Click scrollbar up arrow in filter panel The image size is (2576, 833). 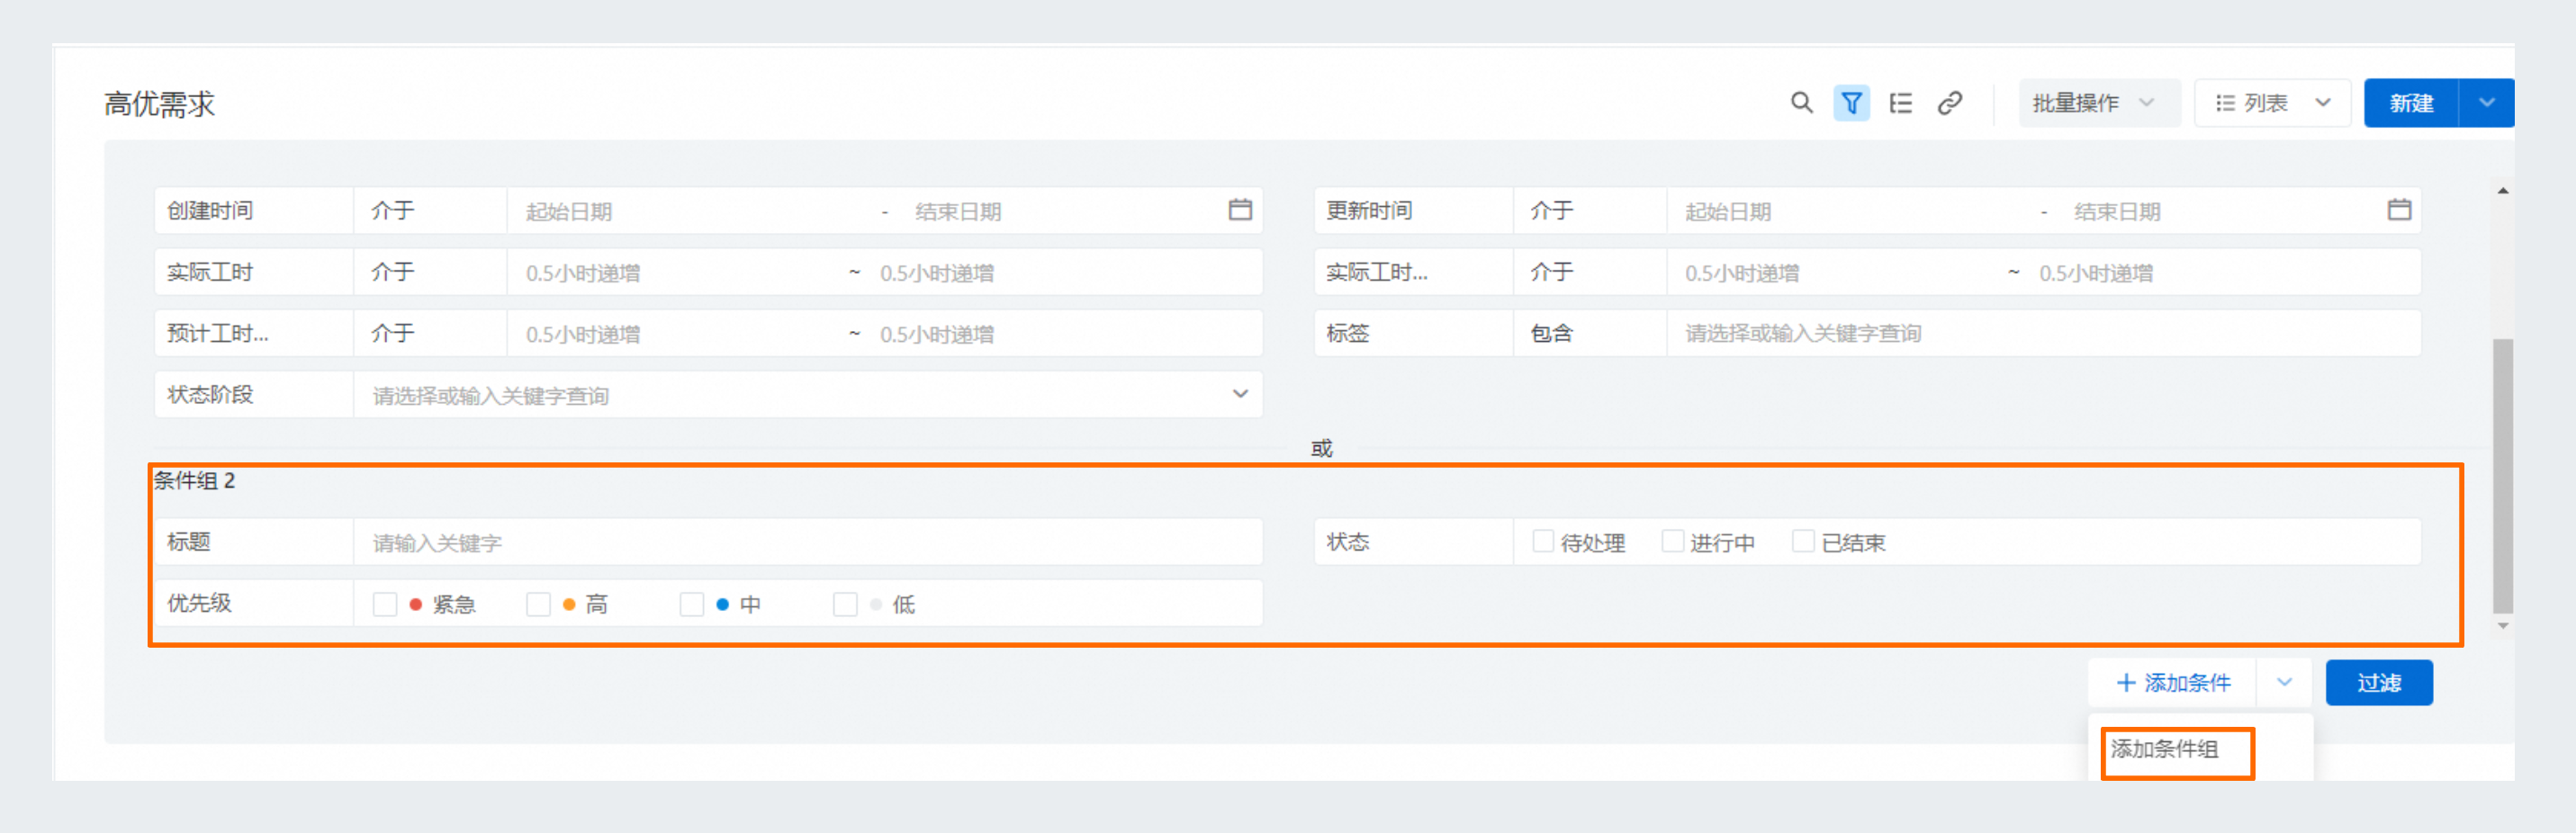[2502, 190]
